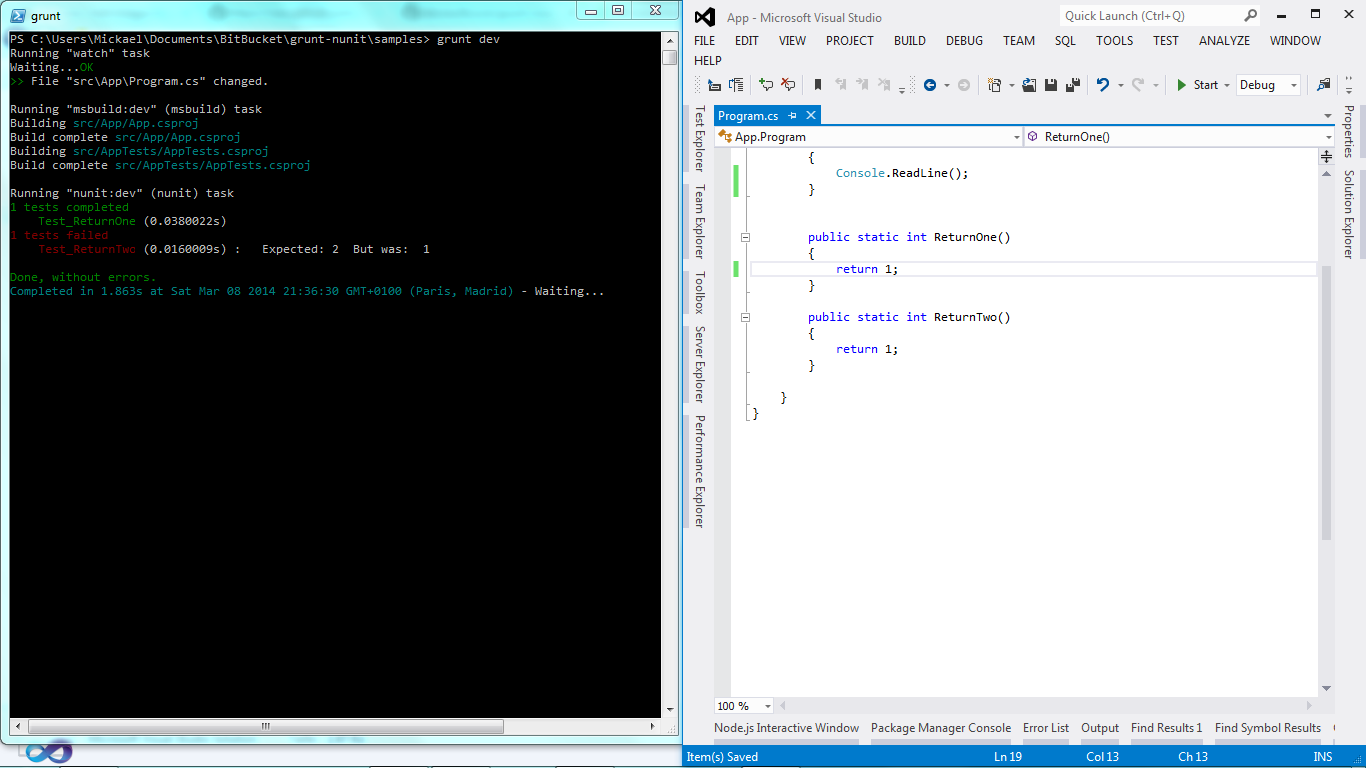Click the Navigate Backward arrow
The width and height of the screenshot is (1366, 768).
[930, 85]
